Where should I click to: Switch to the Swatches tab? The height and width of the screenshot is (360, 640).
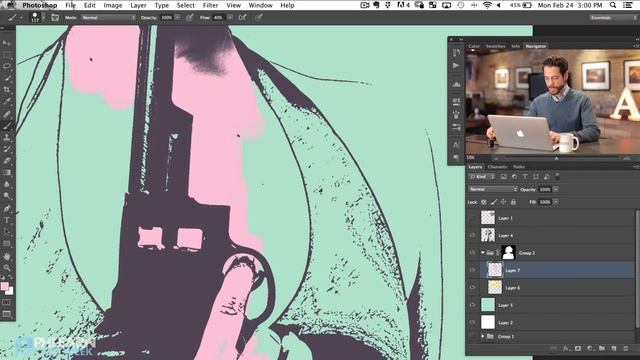coord(496,46)
